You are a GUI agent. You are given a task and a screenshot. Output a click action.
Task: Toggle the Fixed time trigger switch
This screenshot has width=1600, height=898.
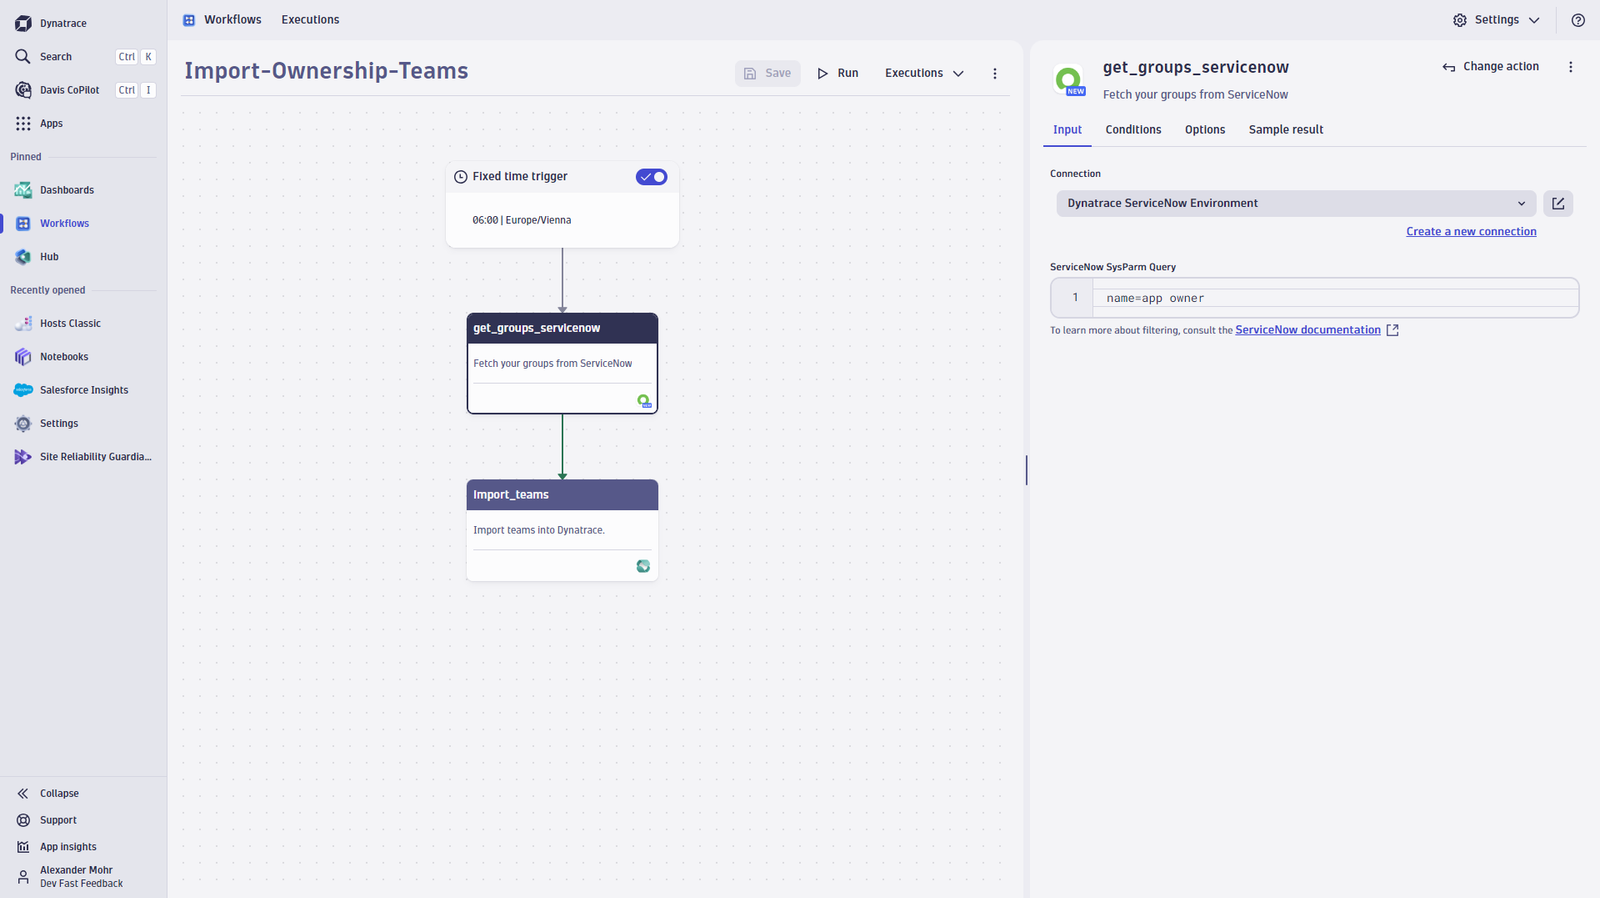(652, 177)
